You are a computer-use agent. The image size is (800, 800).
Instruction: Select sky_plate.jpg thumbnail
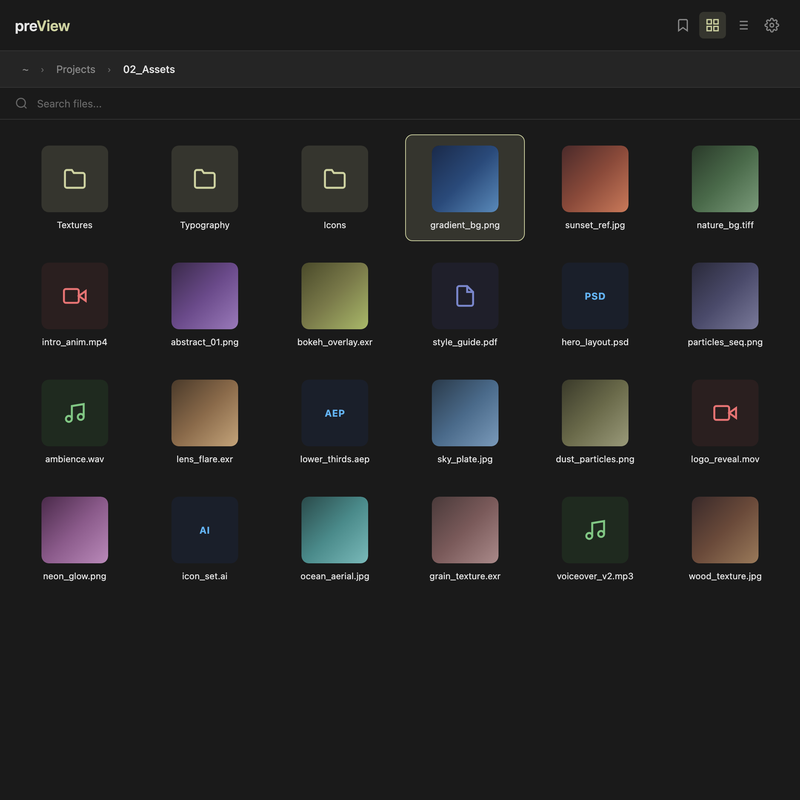(x=465, y=413)
